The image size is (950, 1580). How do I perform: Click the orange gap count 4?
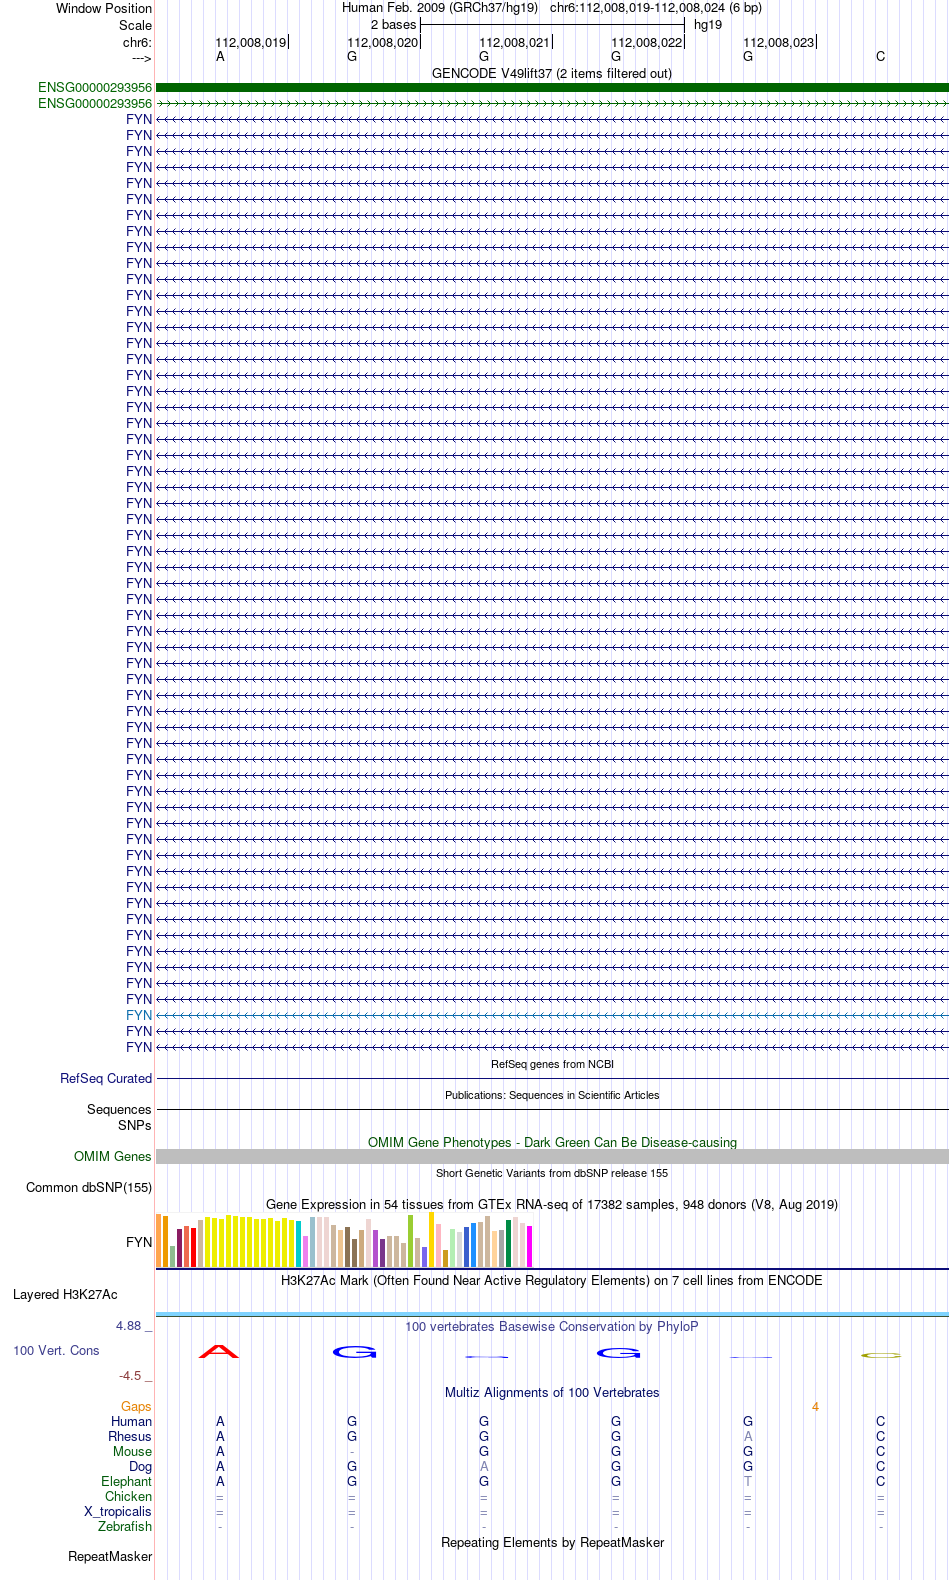(x=815, y=1407)
